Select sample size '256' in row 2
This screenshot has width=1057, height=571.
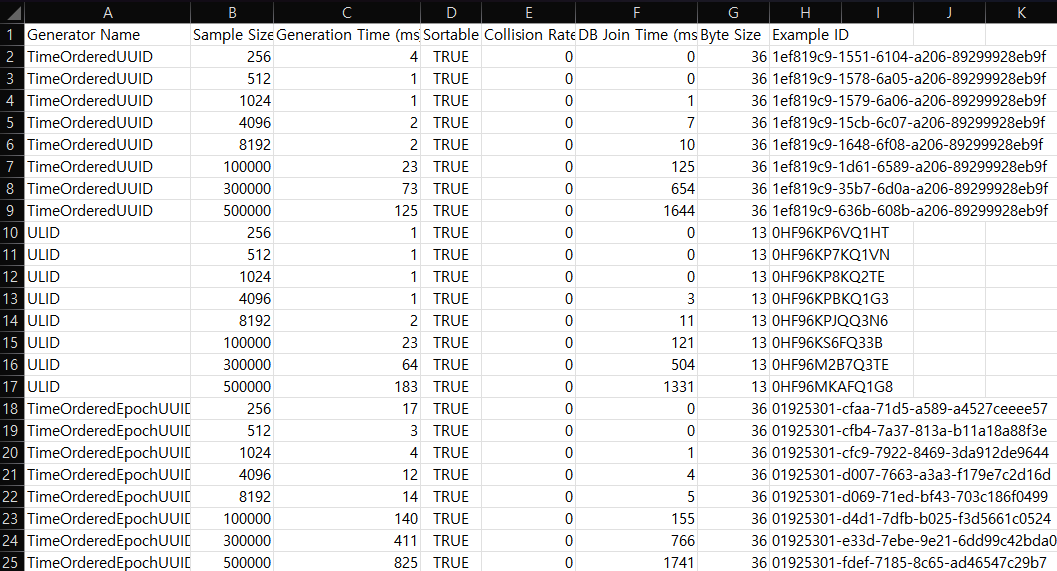[232, 57]
